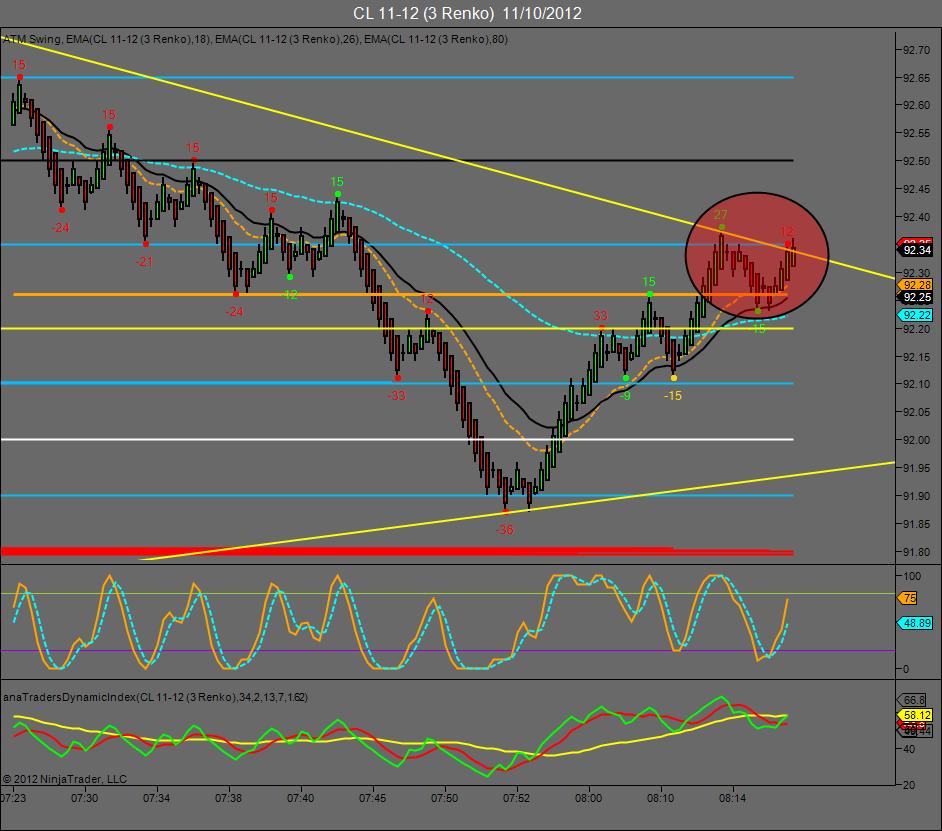Click the green -12 swing label
Viewport: 942px width, 831px height.
(x=289, y=294)
